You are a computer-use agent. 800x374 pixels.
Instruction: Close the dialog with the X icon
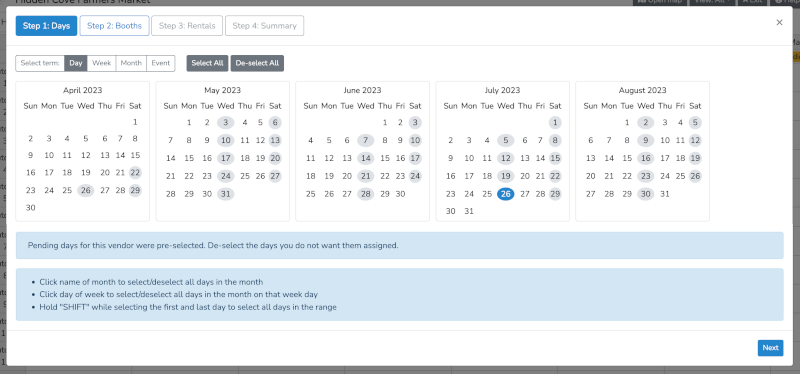coord(779,22)
